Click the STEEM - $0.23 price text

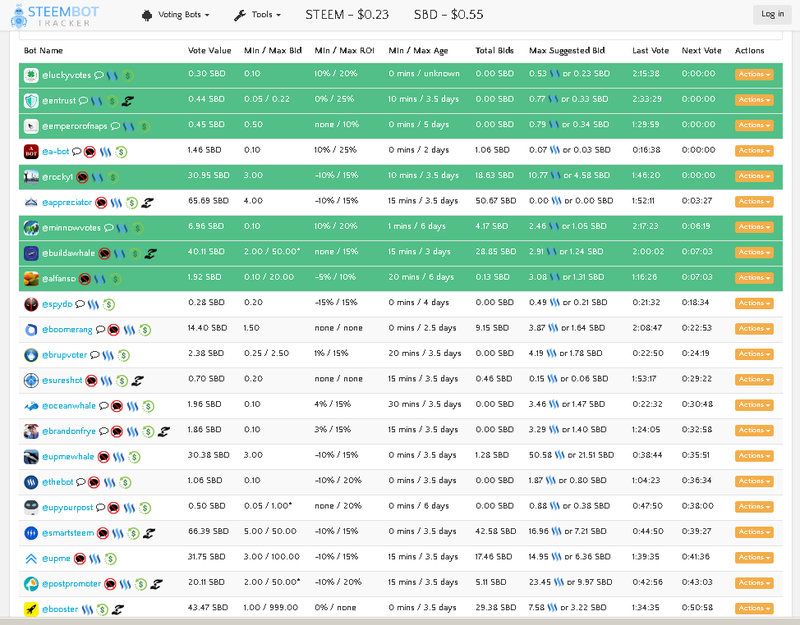tap(347, 15)
